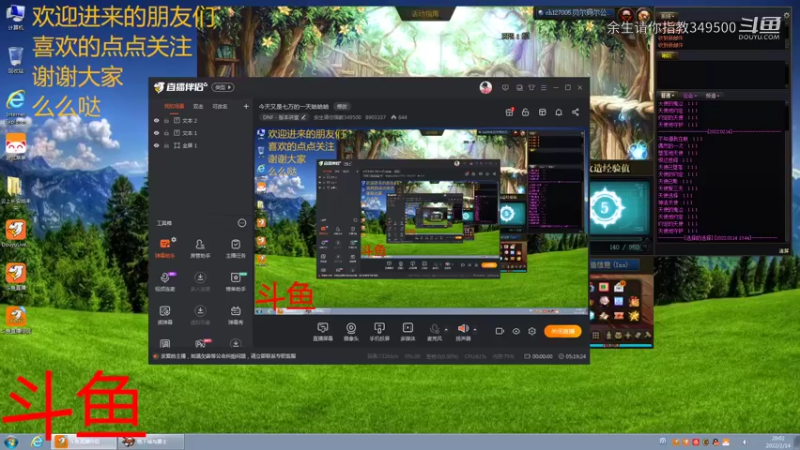800x450 pixels.
Task: Select the 文本 2 source row
Action: pos(202,120)
